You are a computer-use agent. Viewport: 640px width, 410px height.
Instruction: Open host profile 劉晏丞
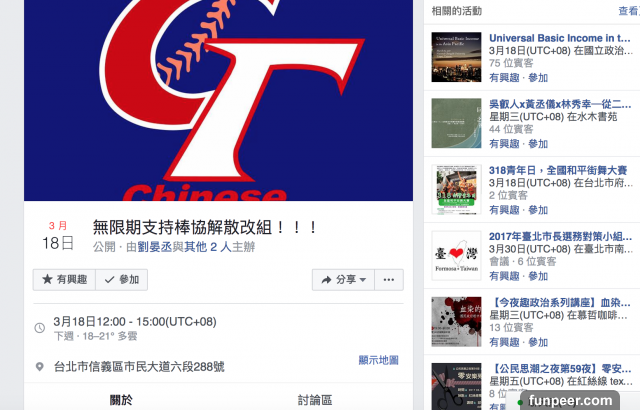coord(155,247)
